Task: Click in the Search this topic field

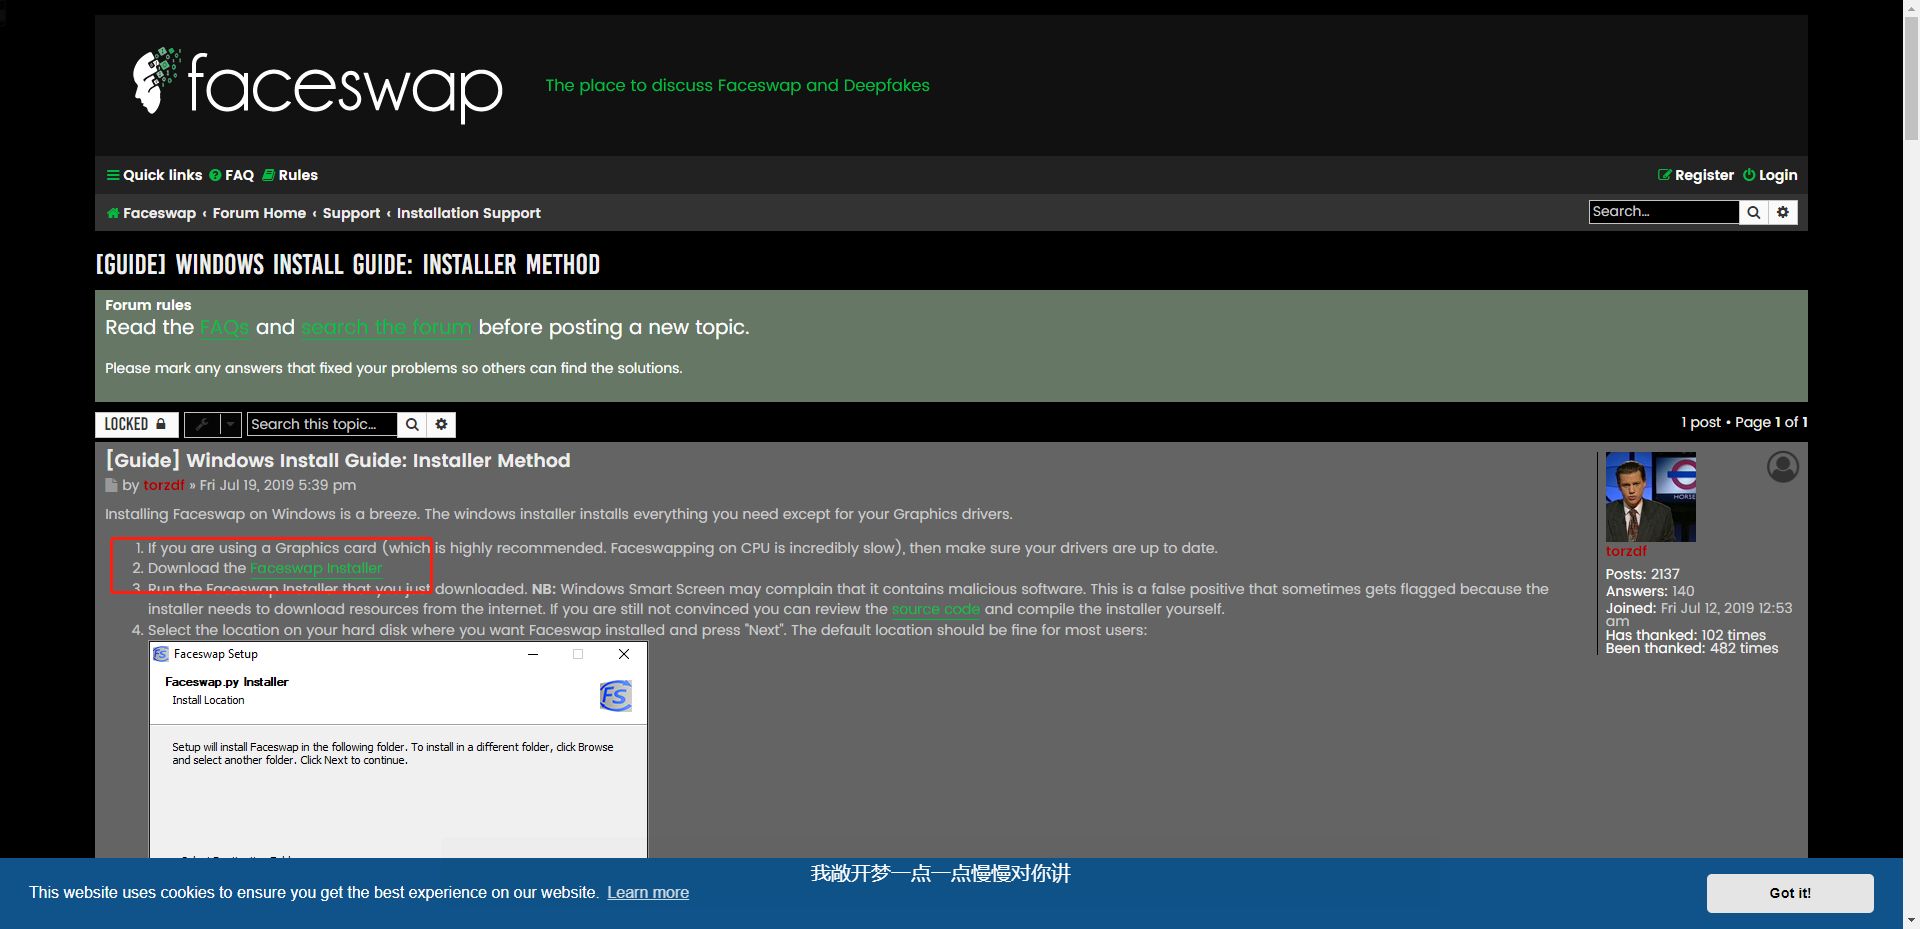Action: [321, 425]
